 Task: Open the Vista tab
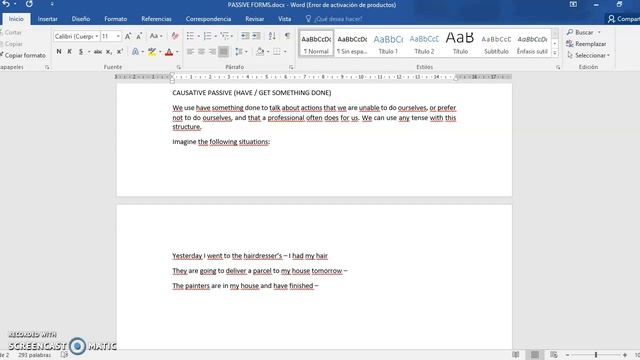(x=284, y=19)
